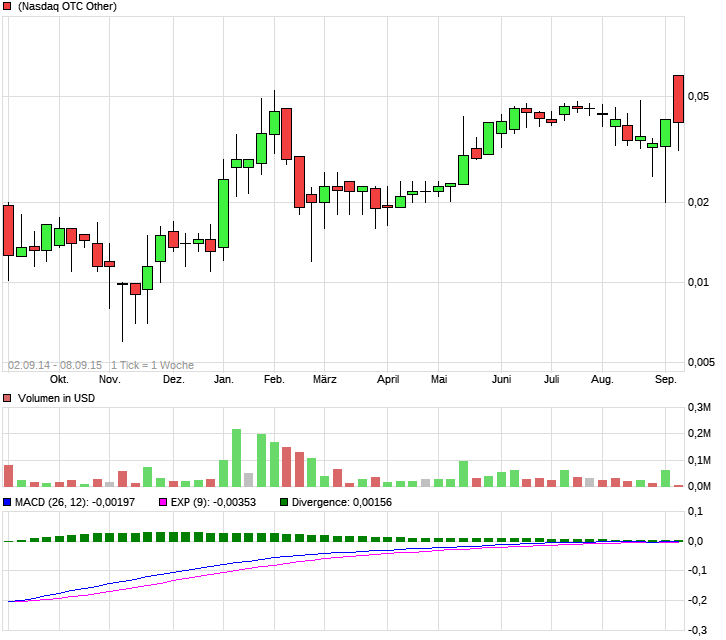Screen dimensions: 726x640
Task: Click the 'Okt.' month axis label
Action: [59, 380]
